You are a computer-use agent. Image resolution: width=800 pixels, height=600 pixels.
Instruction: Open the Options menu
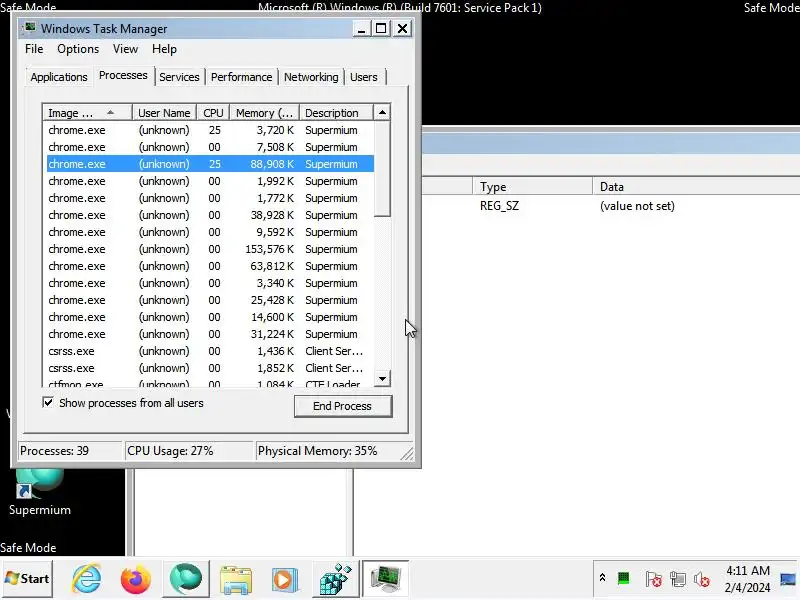click(78, 49)
